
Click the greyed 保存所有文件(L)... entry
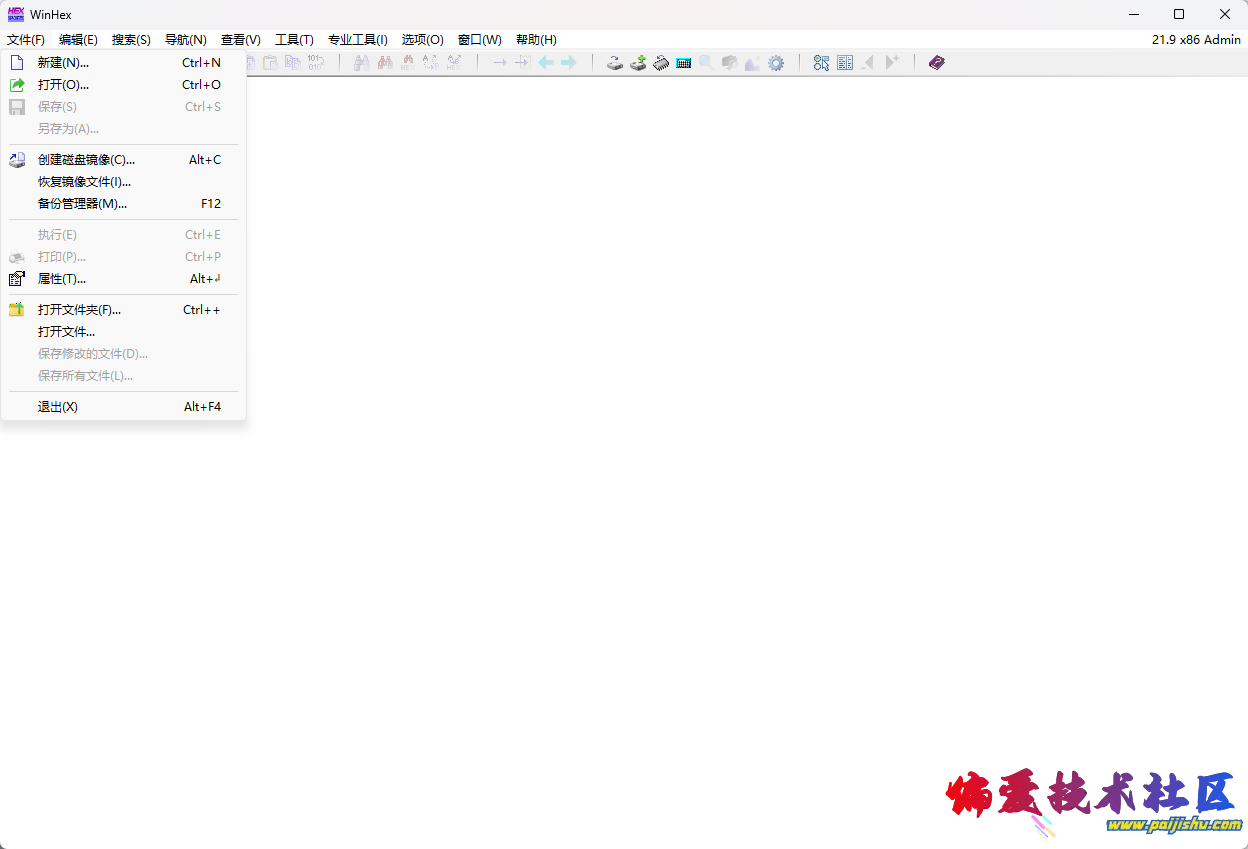(123, 375)
